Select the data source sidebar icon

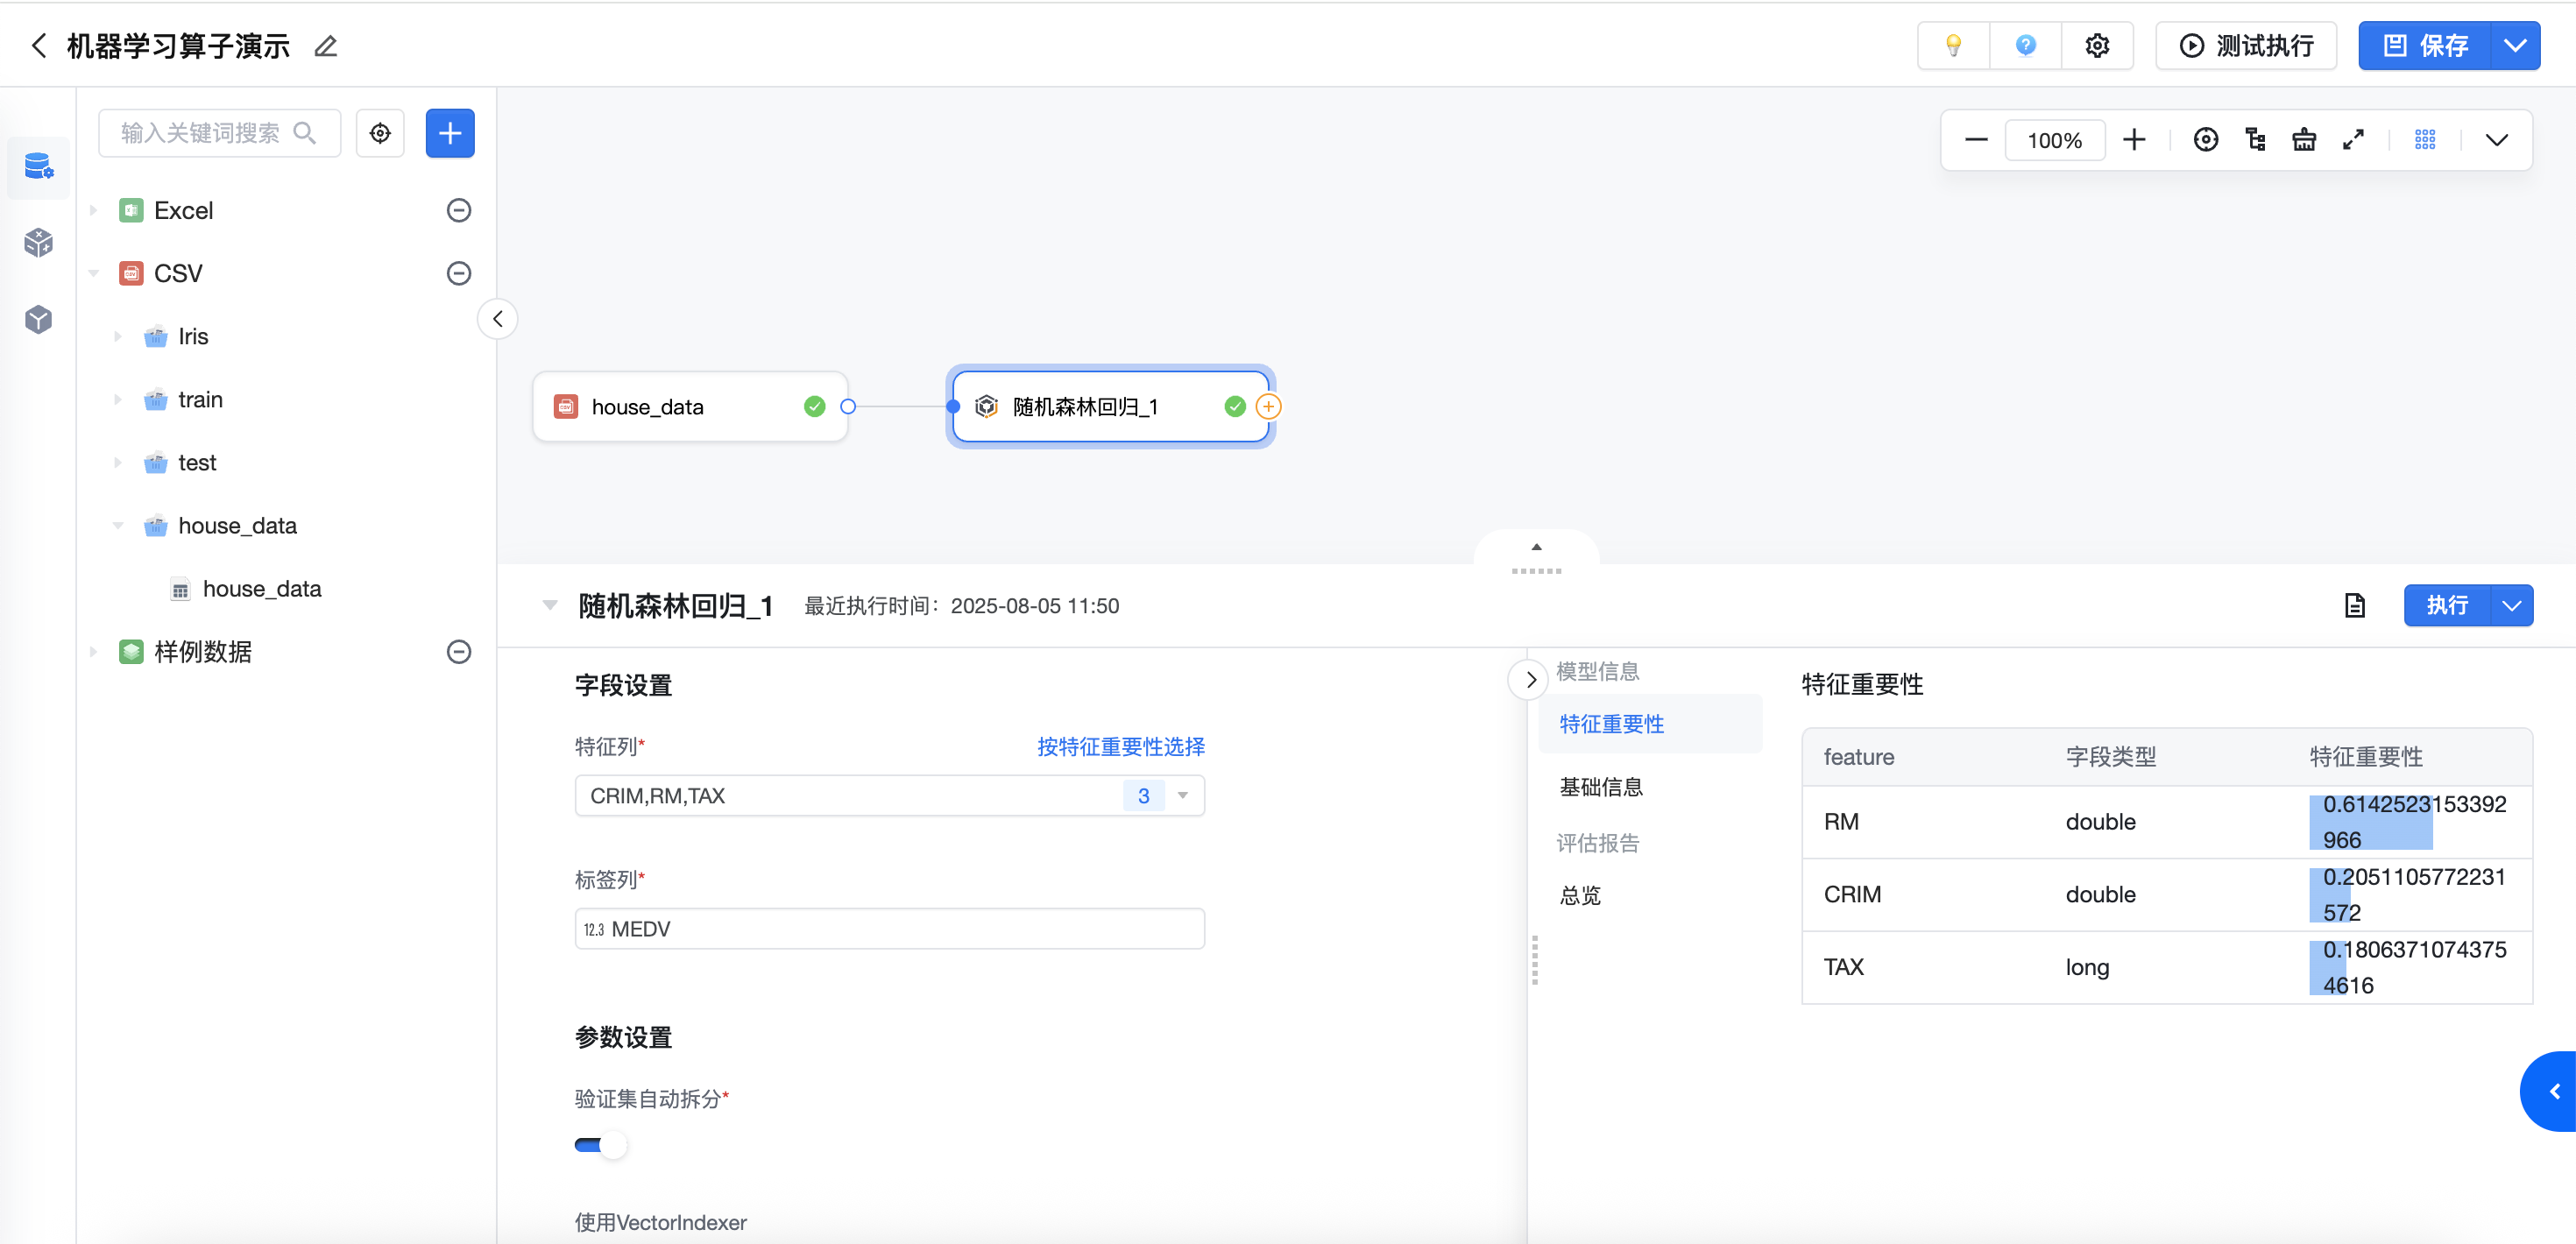(x=38, y=166)
